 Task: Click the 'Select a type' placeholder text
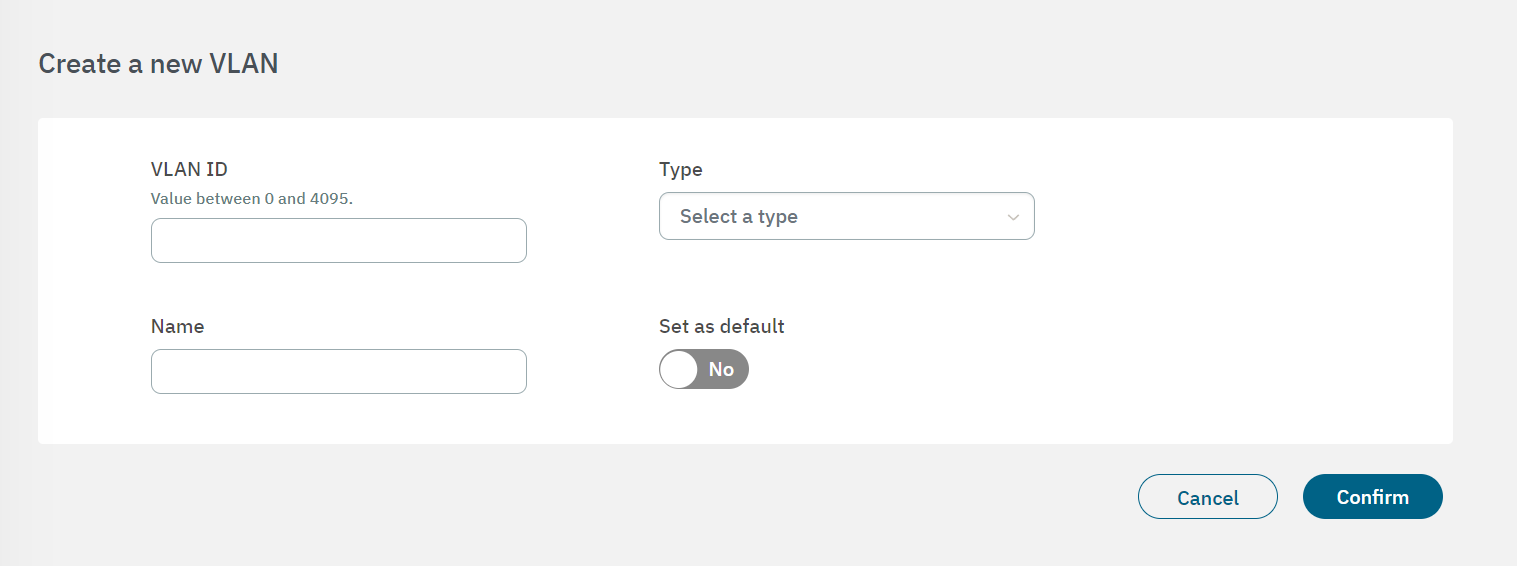(x=739, y=216)
